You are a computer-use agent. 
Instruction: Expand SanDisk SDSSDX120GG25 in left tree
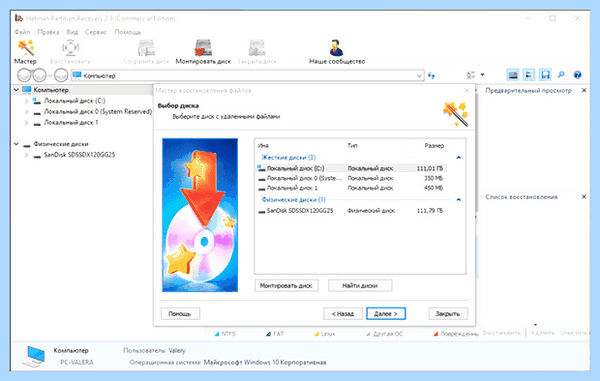26,155
